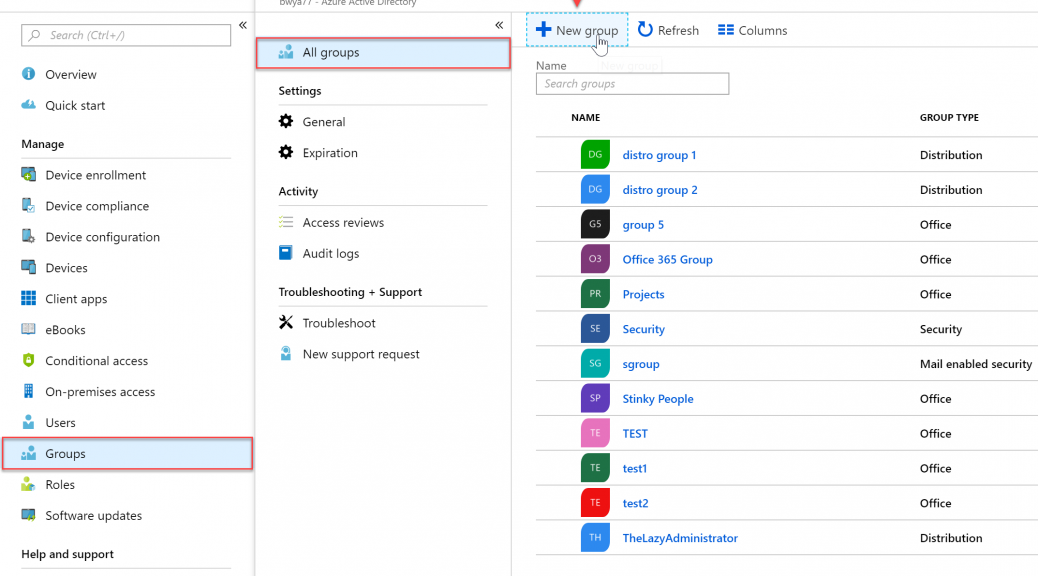Focus the Search groups name field
The height and width of the screenshot is (576, 1038).
pyautogui.click(x=632, y=83)
